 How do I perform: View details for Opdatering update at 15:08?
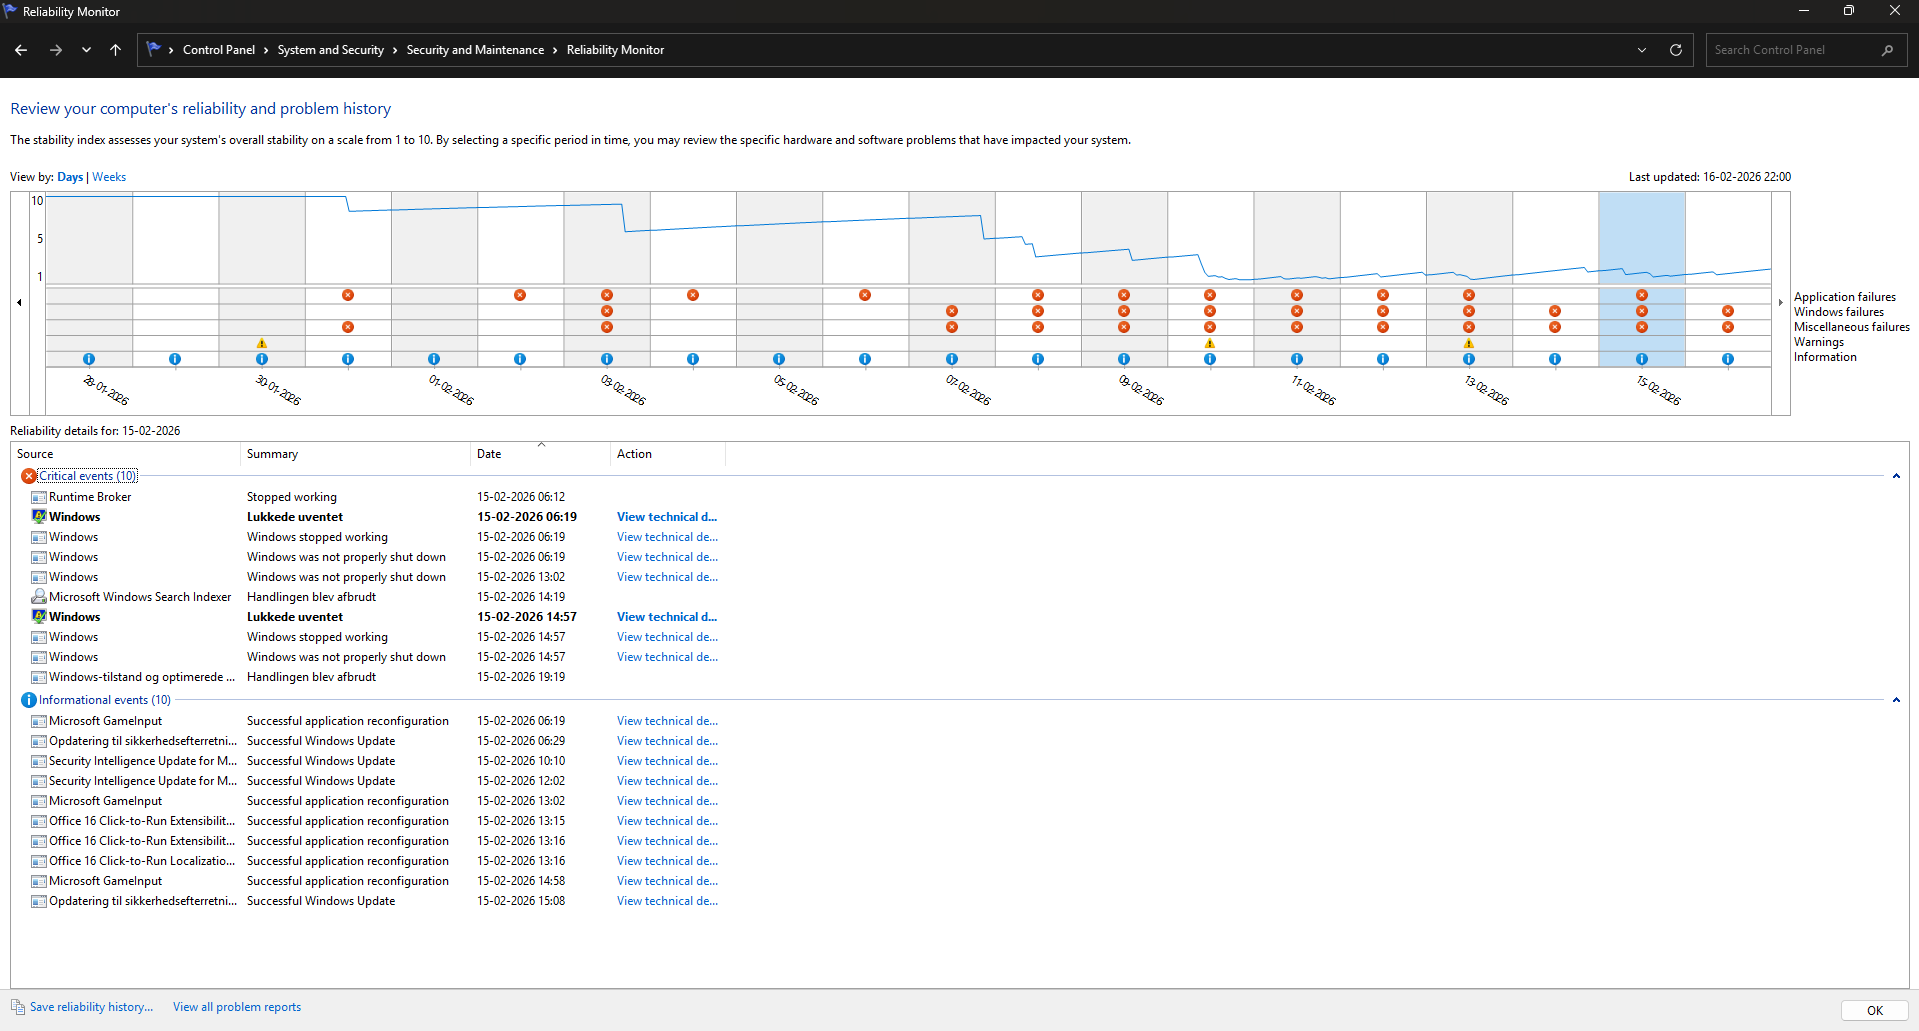[x=667, y=901]
